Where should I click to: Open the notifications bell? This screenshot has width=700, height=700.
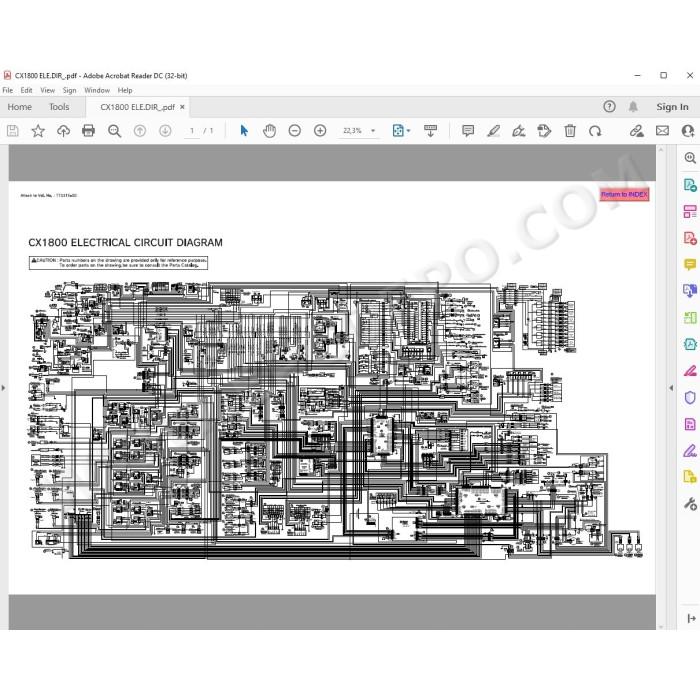[633, 107]
